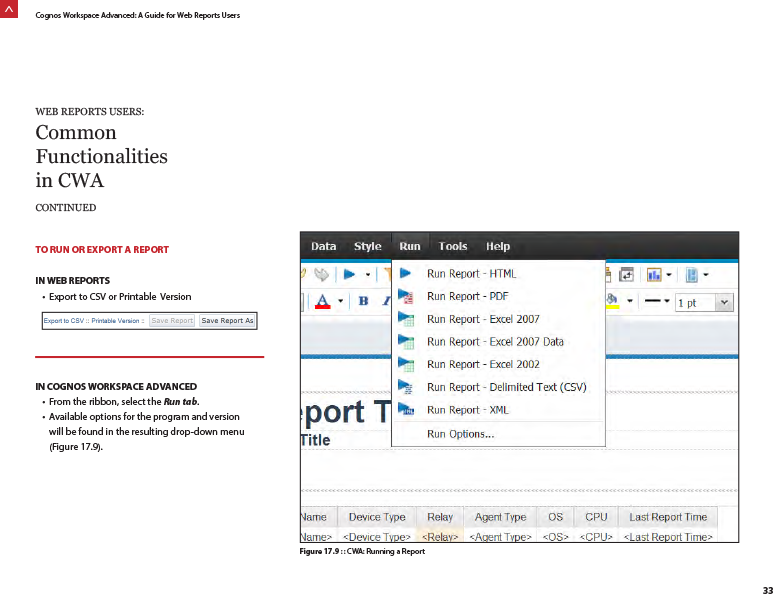This screenshot has width=783, height=598.
Task: Open the Data menu
Action: [x=324, y=246]
